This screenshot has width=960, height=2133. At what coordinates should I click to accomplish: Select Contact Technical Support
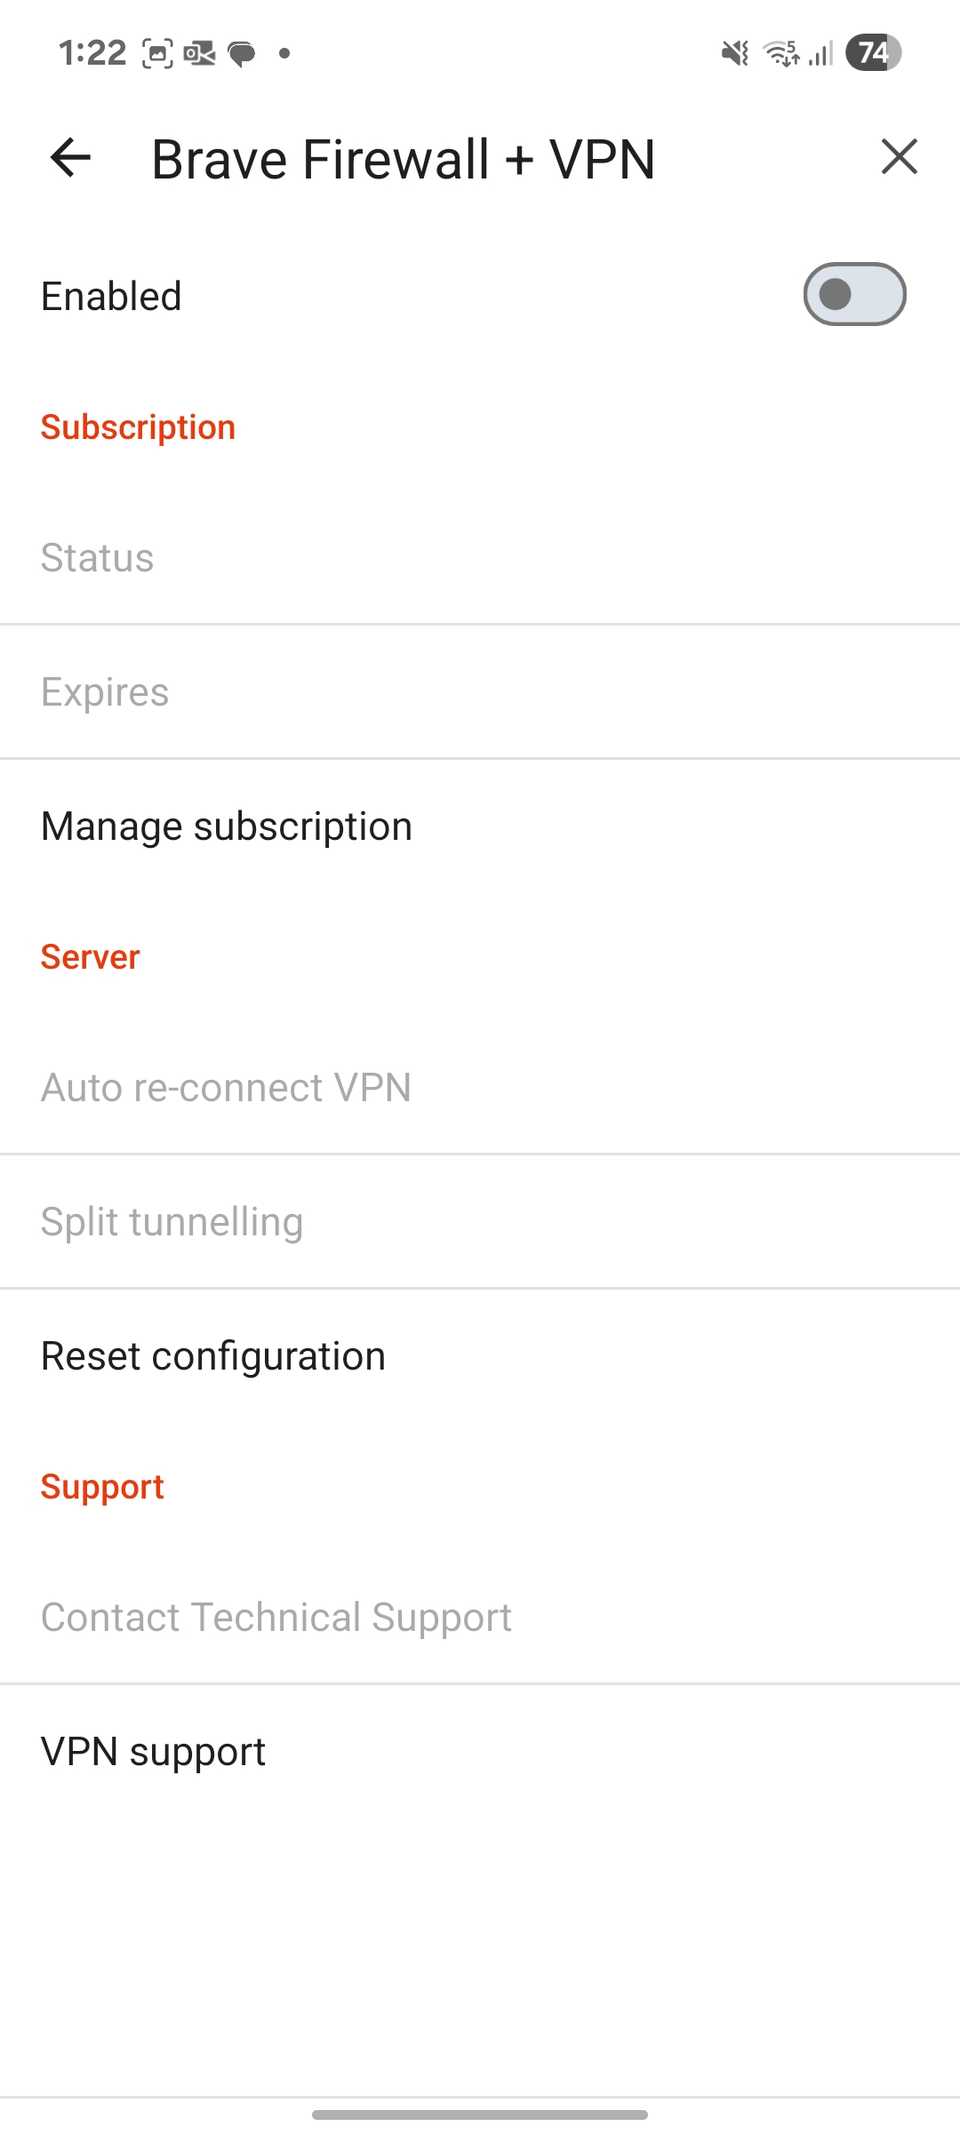click(x=276, y=1616)
